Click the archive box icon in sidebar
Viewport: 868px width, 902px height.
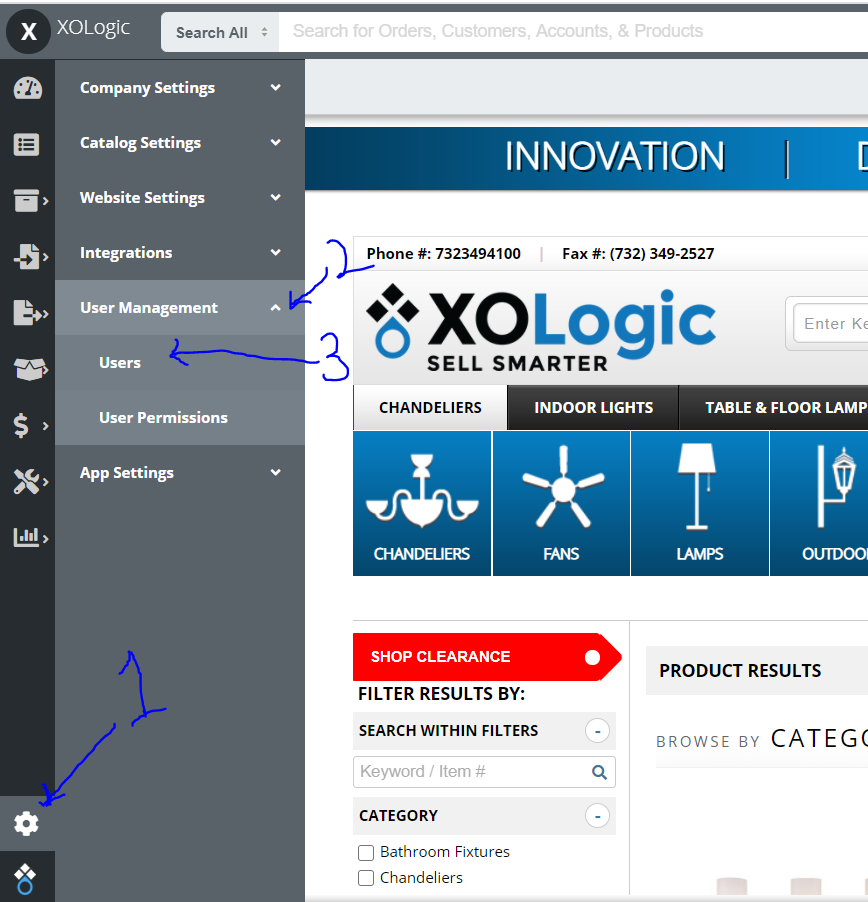pos(27,200)
